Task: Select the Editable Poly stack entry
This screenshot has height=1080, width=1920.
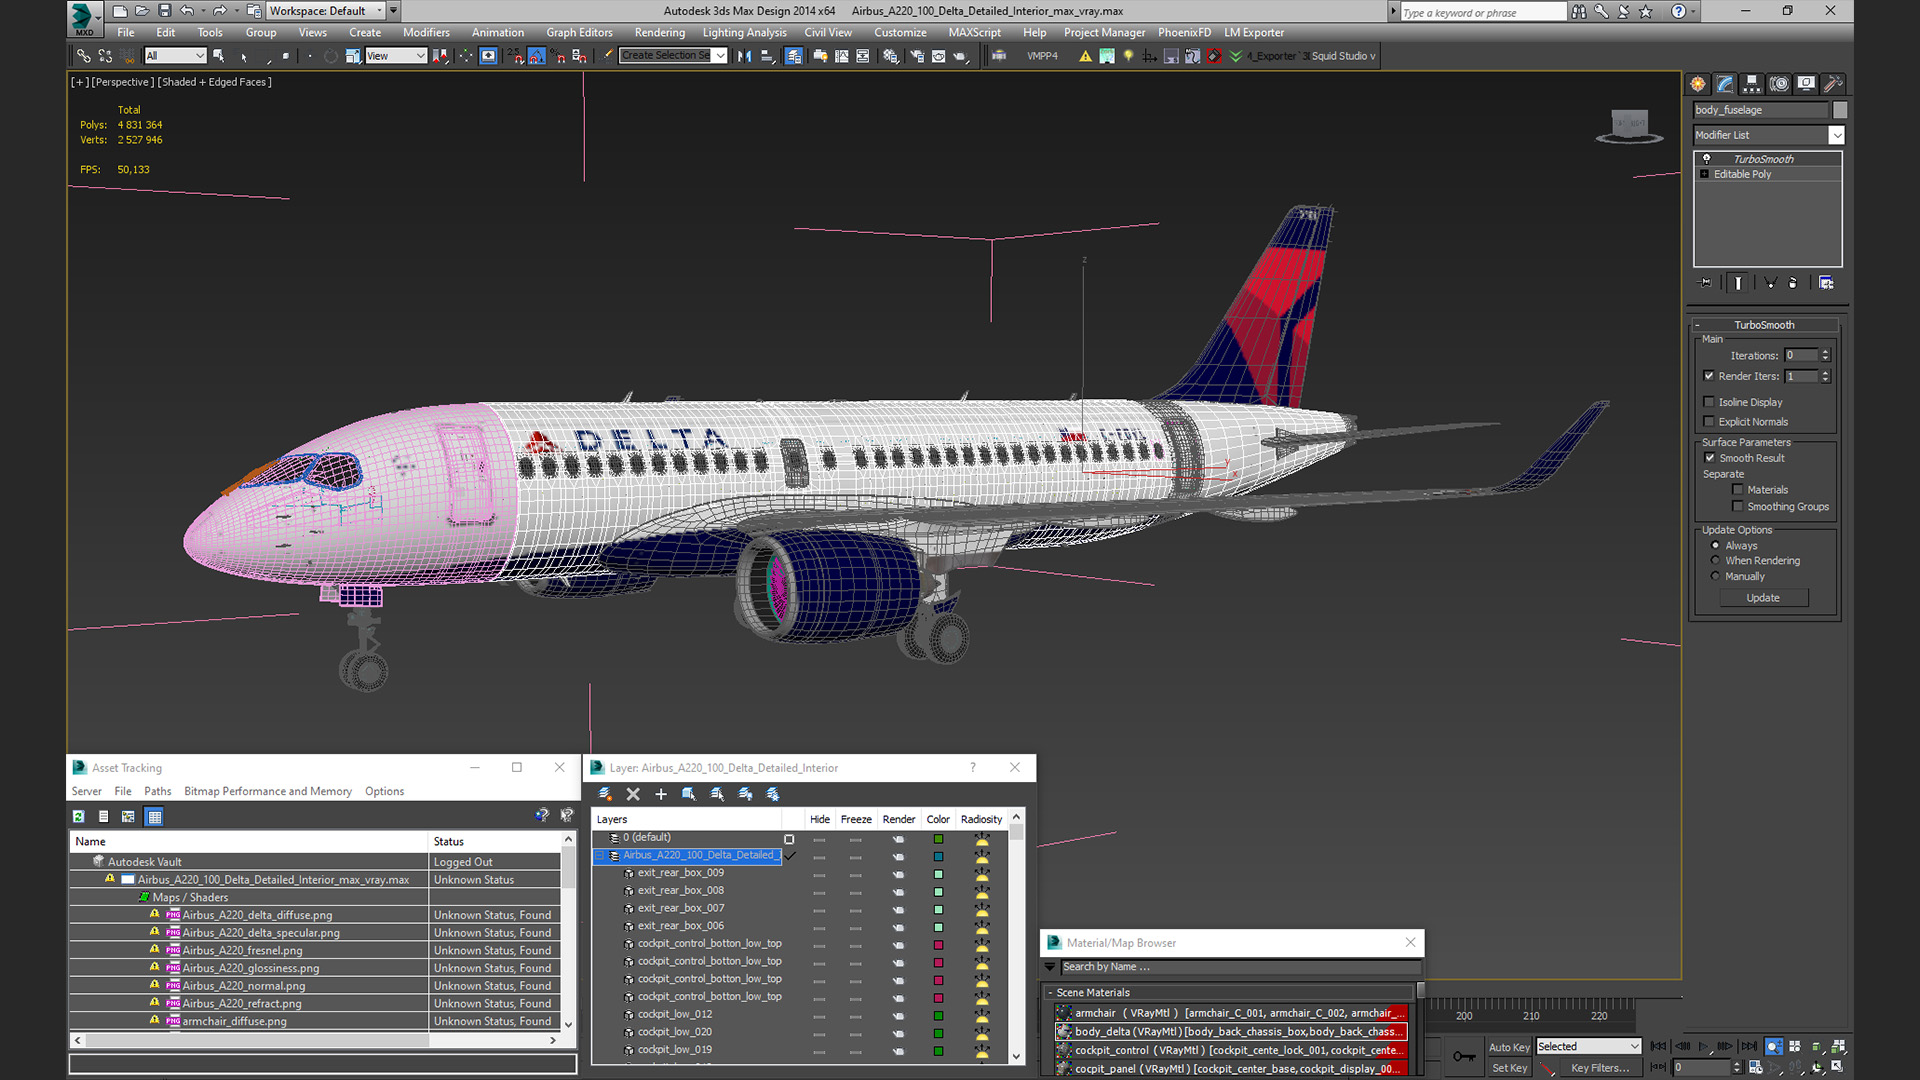Action: coord(1743,174)
